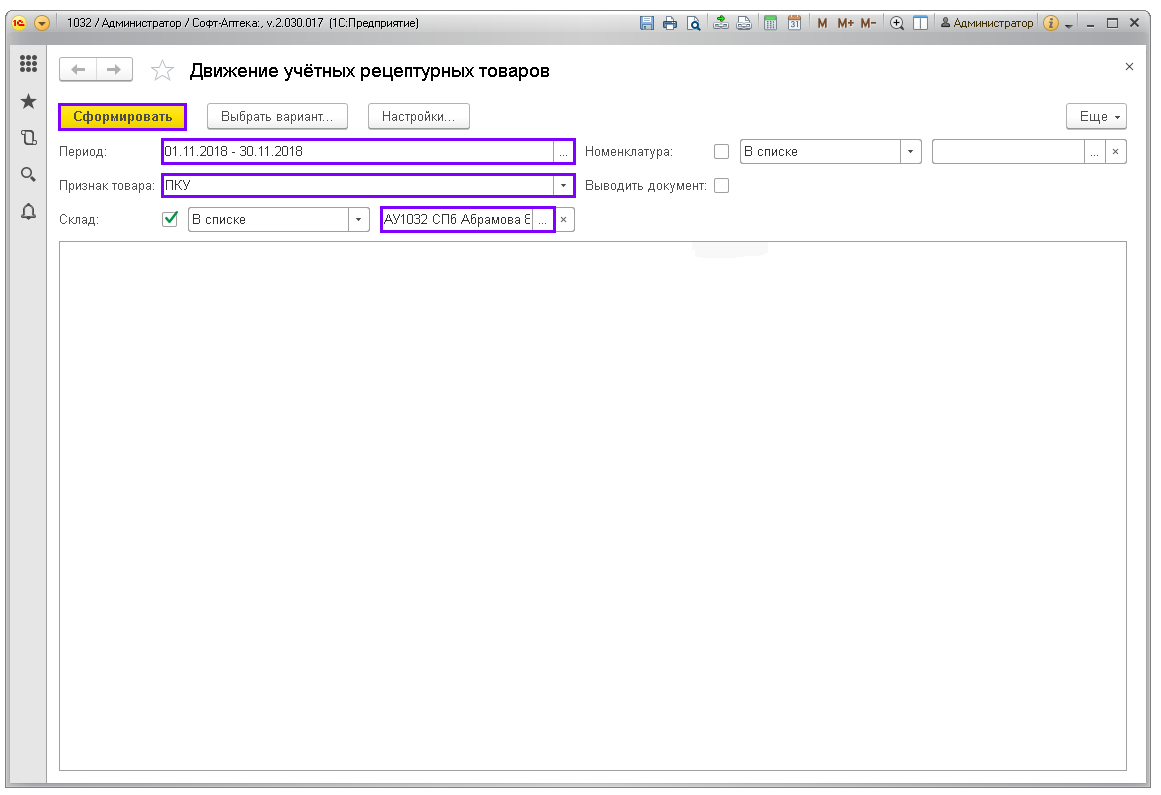Open Favorites star in the left sidebar

tap(28, 101)
